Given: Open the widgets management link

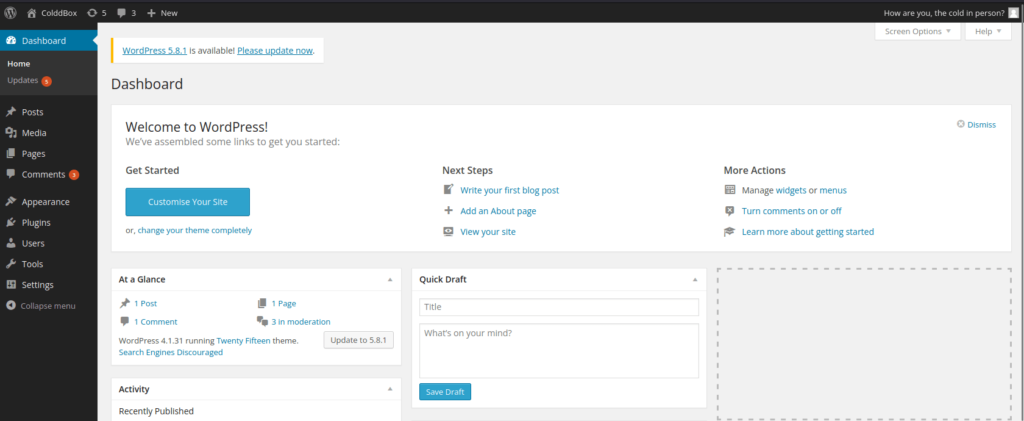Looking at the screenshot, I should (791, 191).
